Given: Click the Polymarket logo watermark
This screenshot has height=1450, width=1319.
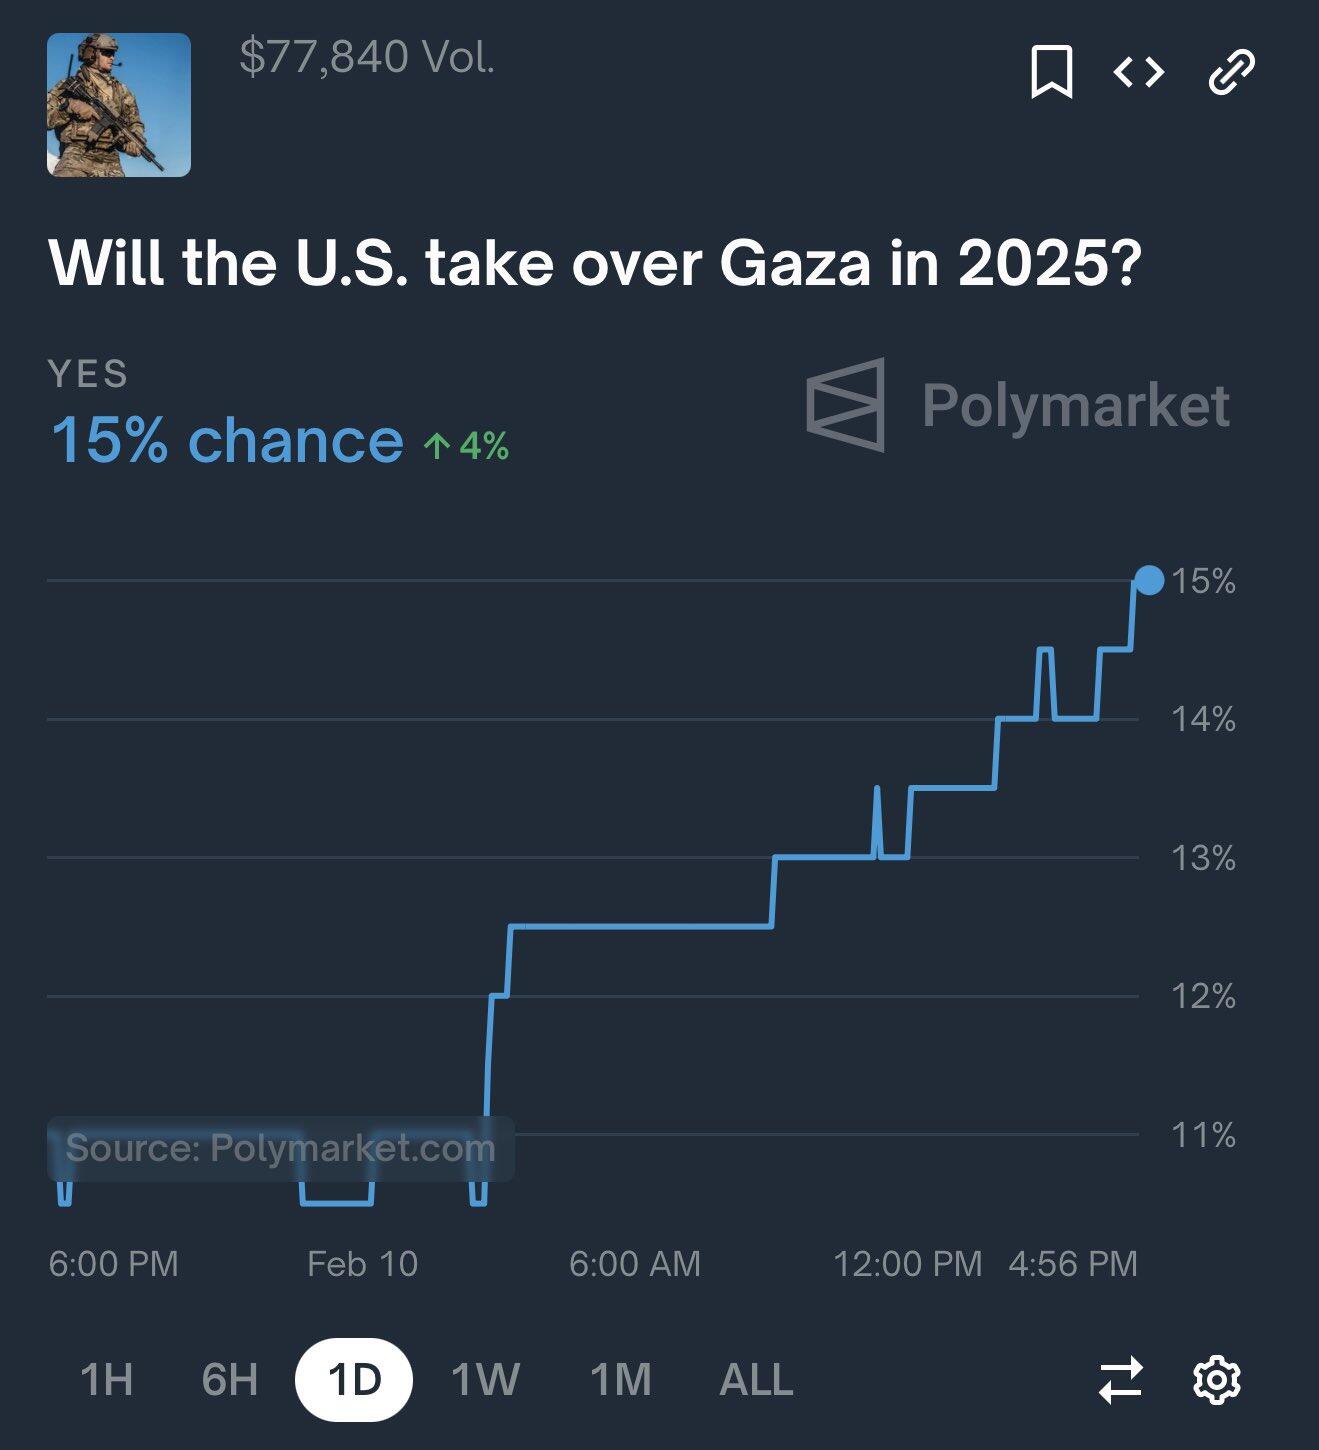Looking at the screenshot, I should click(1018, 405).
